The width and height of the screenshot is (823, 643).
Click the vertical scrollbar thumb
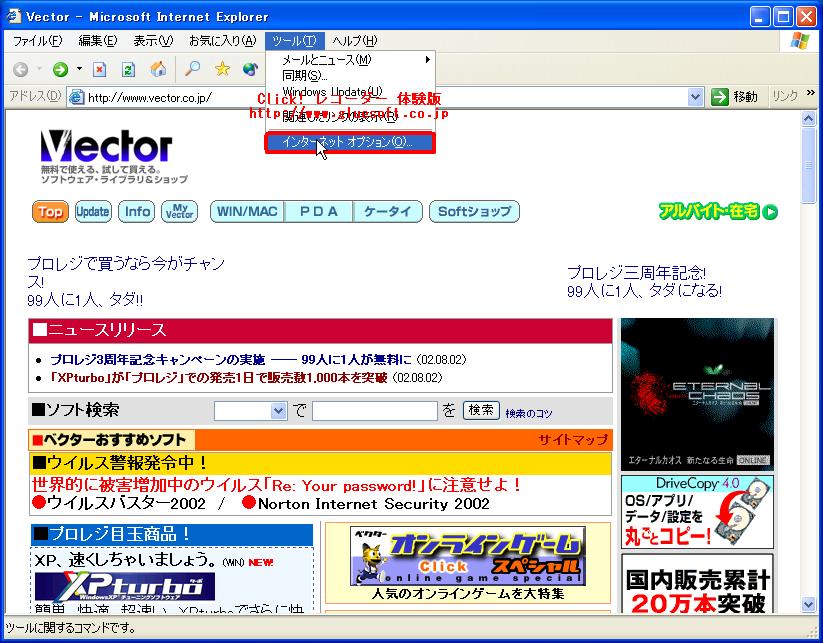(x=808, y=164)
